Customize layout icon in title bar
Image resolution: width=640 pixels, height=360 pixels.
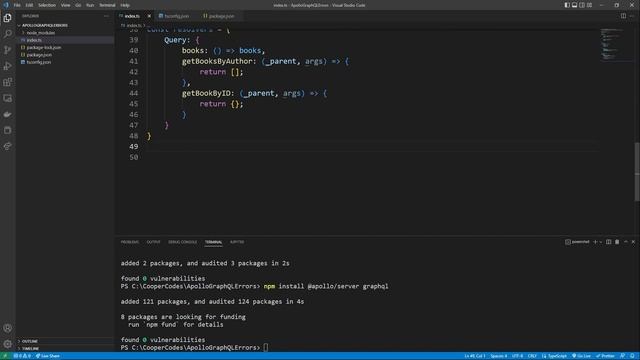pos(589,5)
